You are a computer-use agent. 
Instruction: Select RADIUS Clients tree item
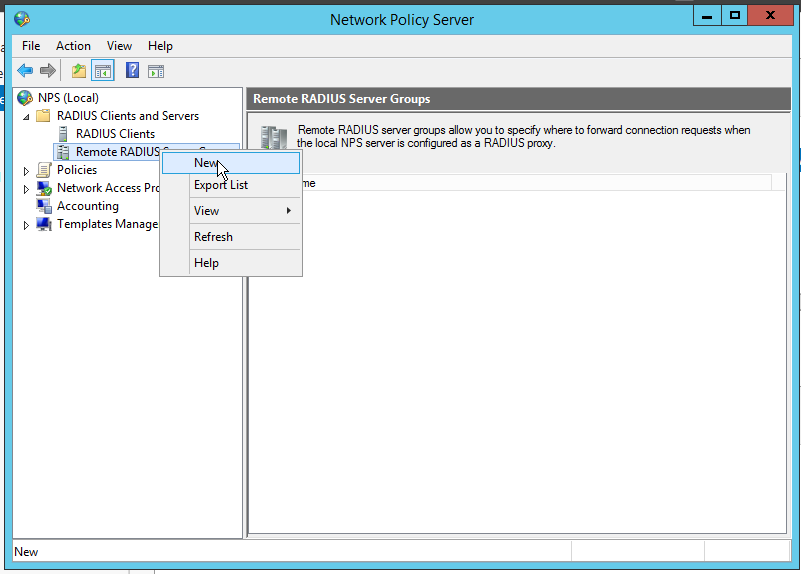[x=115, y=134]
